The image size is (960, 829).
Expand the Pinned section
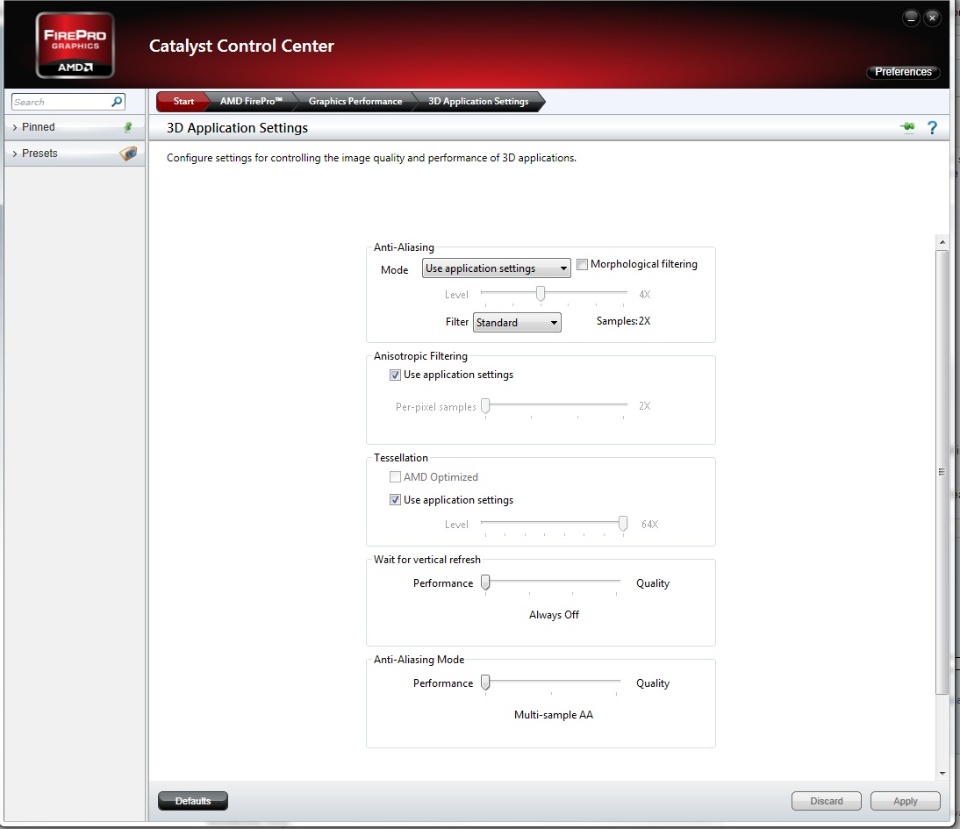[x=75, y=127]
